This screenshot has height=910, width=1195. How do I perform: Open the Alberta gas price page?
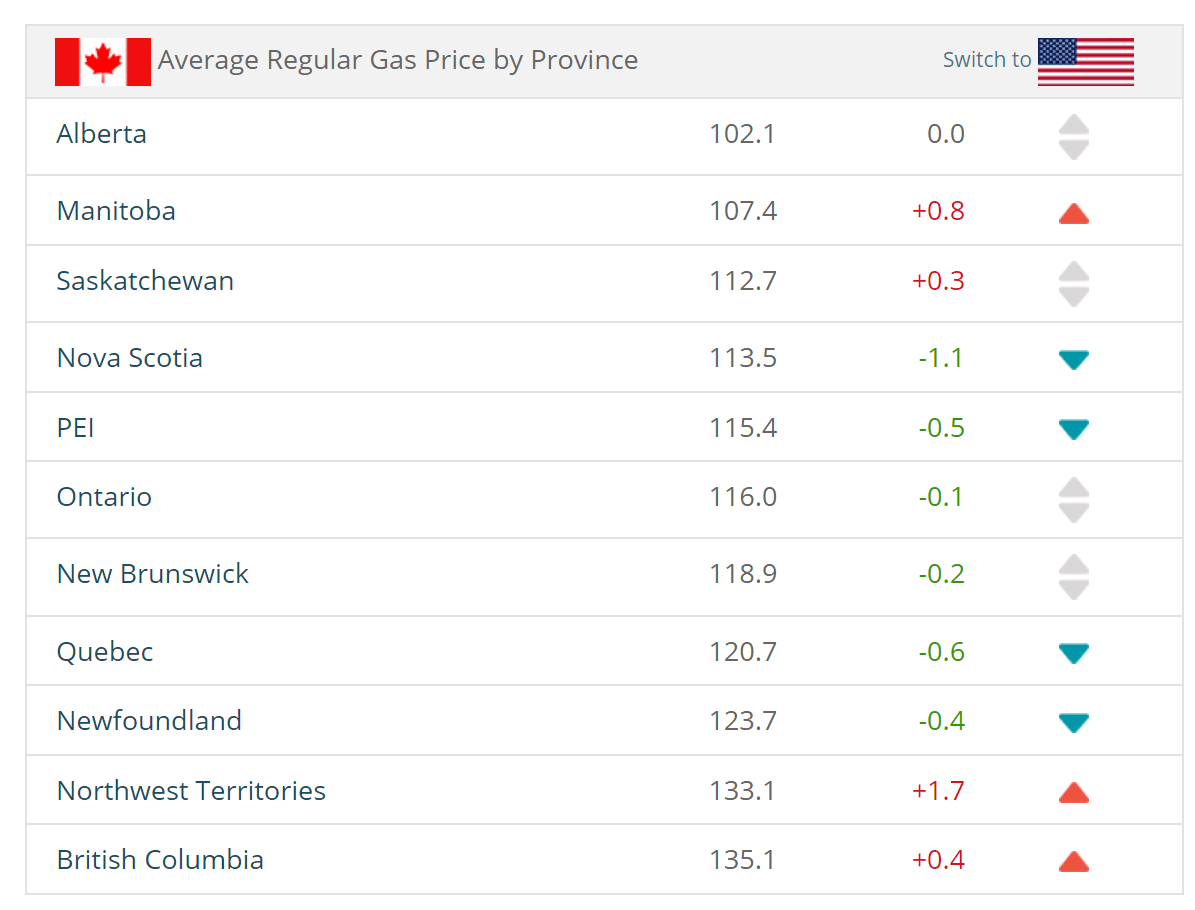tap(101, 134)
